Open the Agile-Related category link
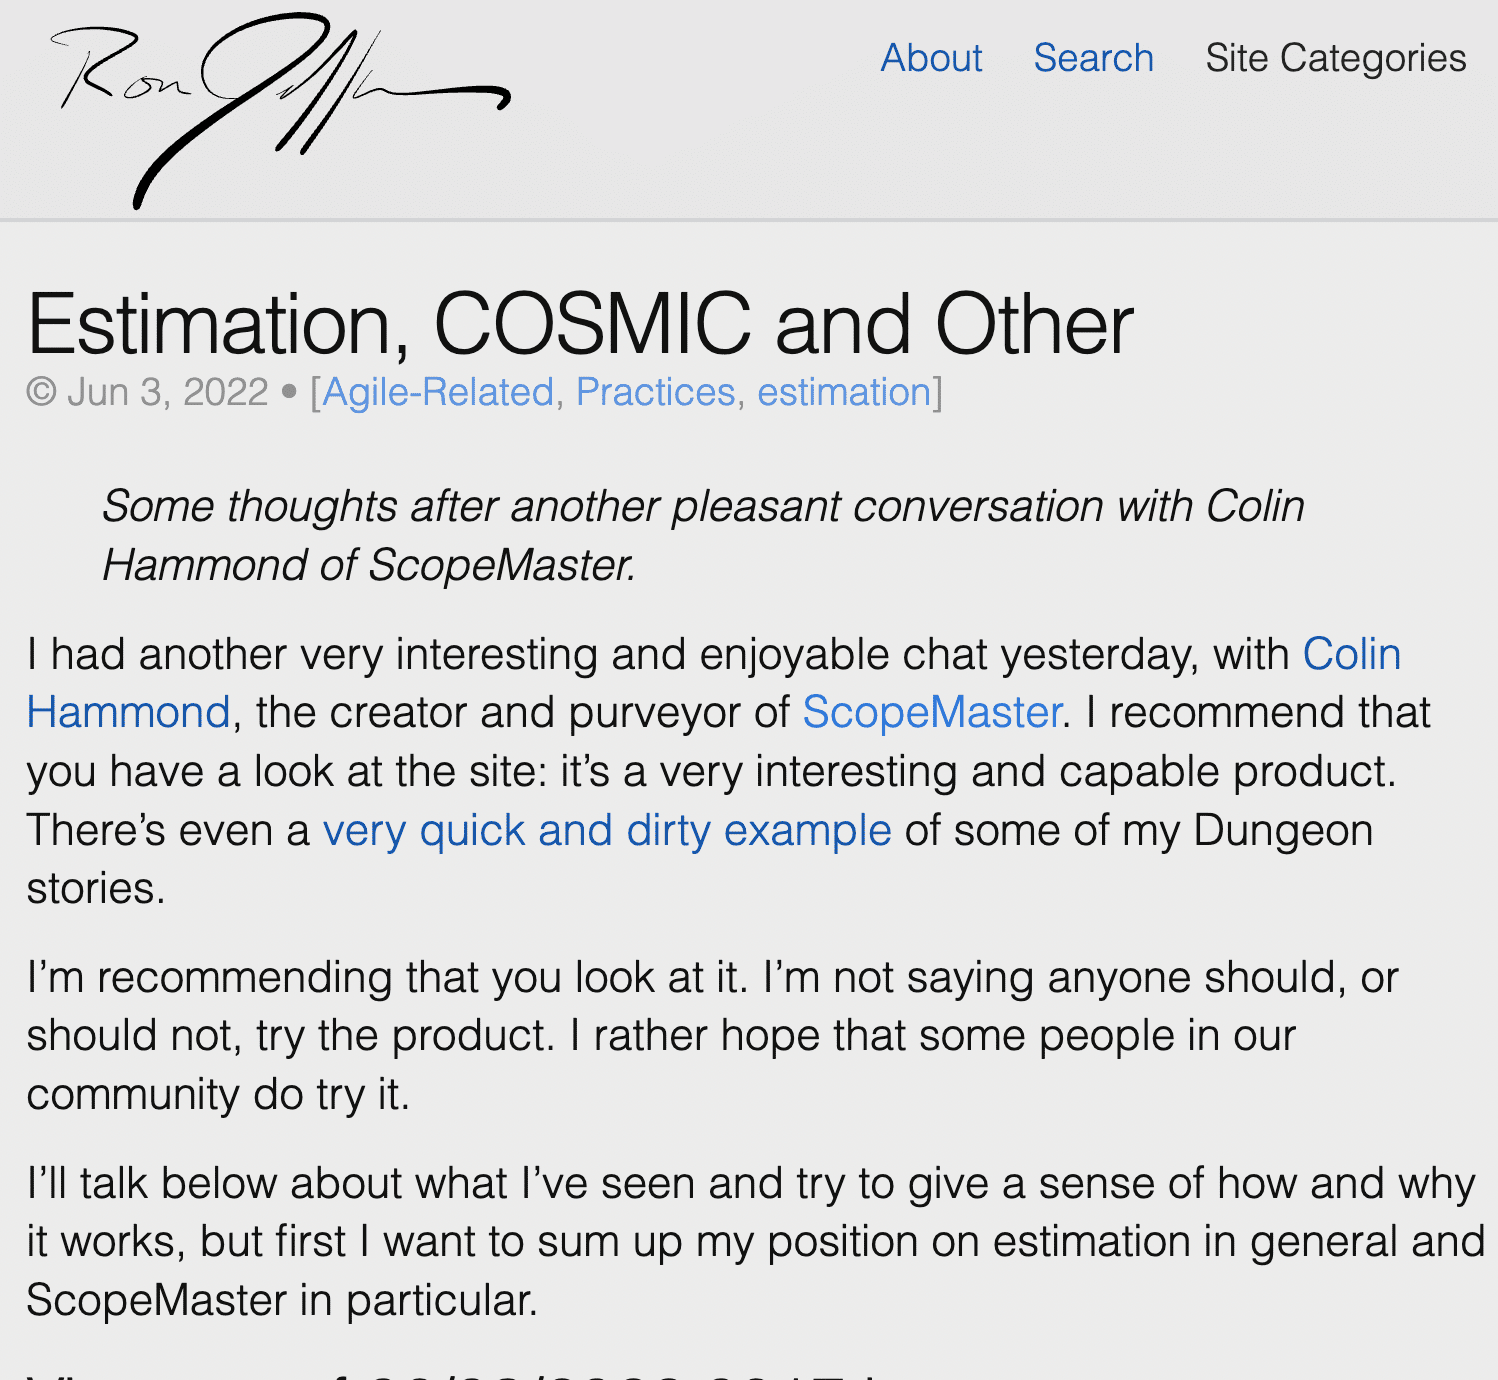Screen dimensions: 1498x1380 click(x=438, y=392)
